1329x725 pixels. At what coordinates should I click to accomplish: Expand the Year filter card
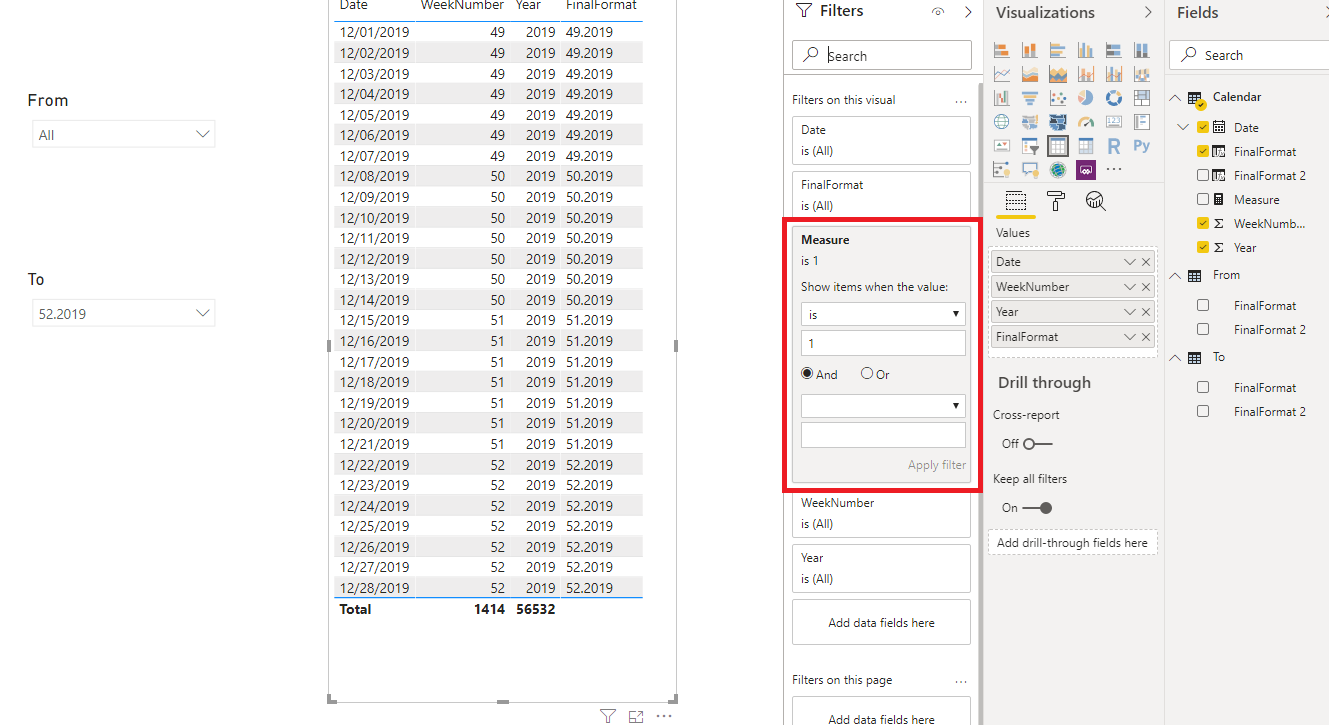[881, 568]
